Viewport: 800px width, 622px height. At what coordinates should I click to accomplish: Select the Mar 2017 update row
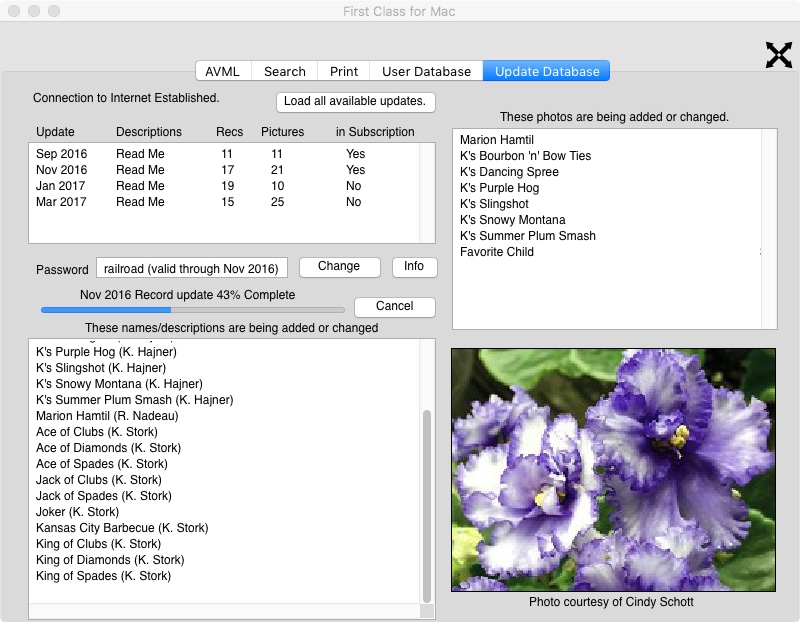(x=223, y=202)
